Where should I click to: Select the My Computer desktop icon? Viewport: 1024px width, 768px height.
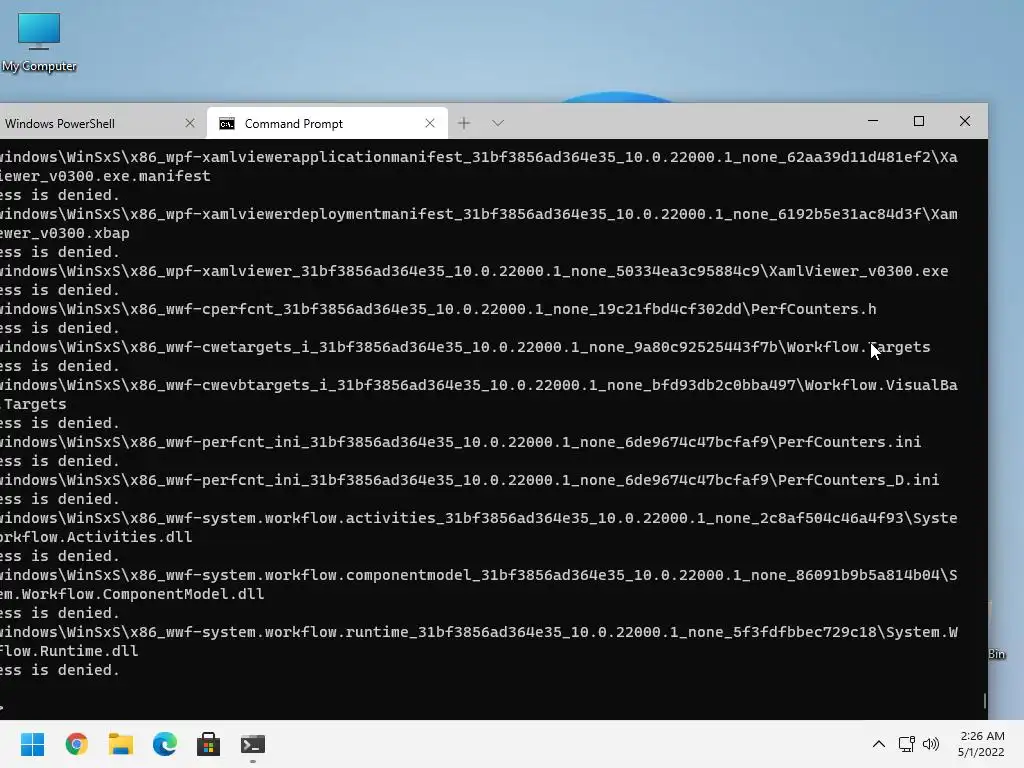39,42
